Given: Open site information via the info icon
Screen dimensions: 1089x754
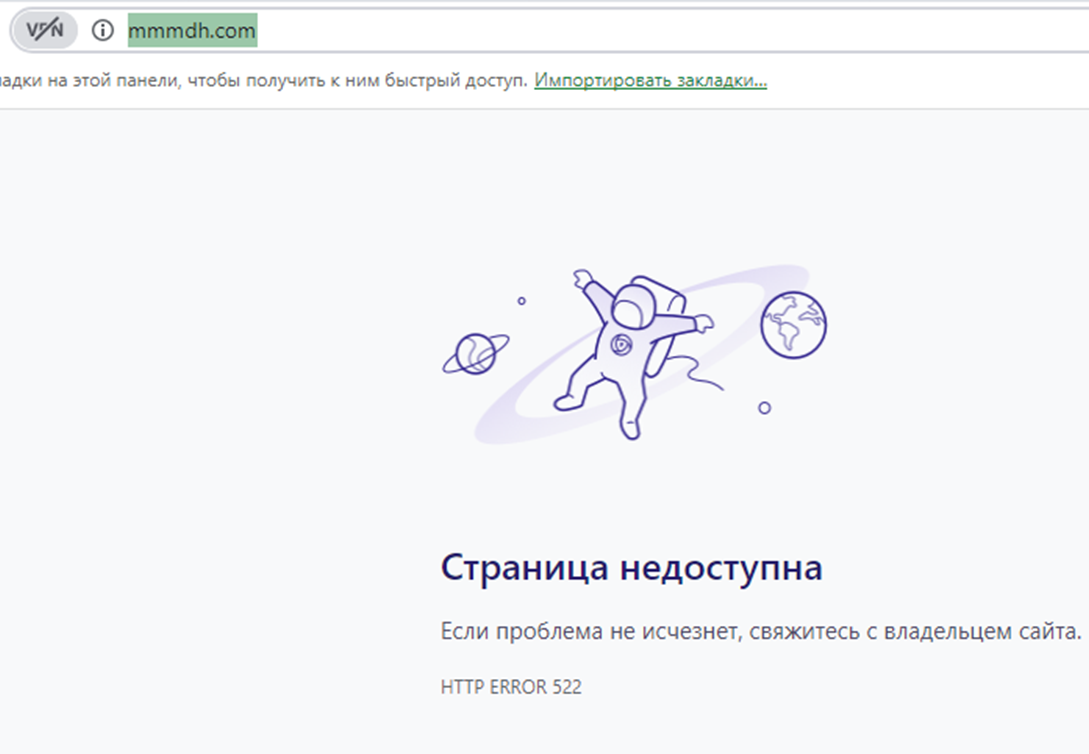Looking at the screenshot, I should (102, 31).
